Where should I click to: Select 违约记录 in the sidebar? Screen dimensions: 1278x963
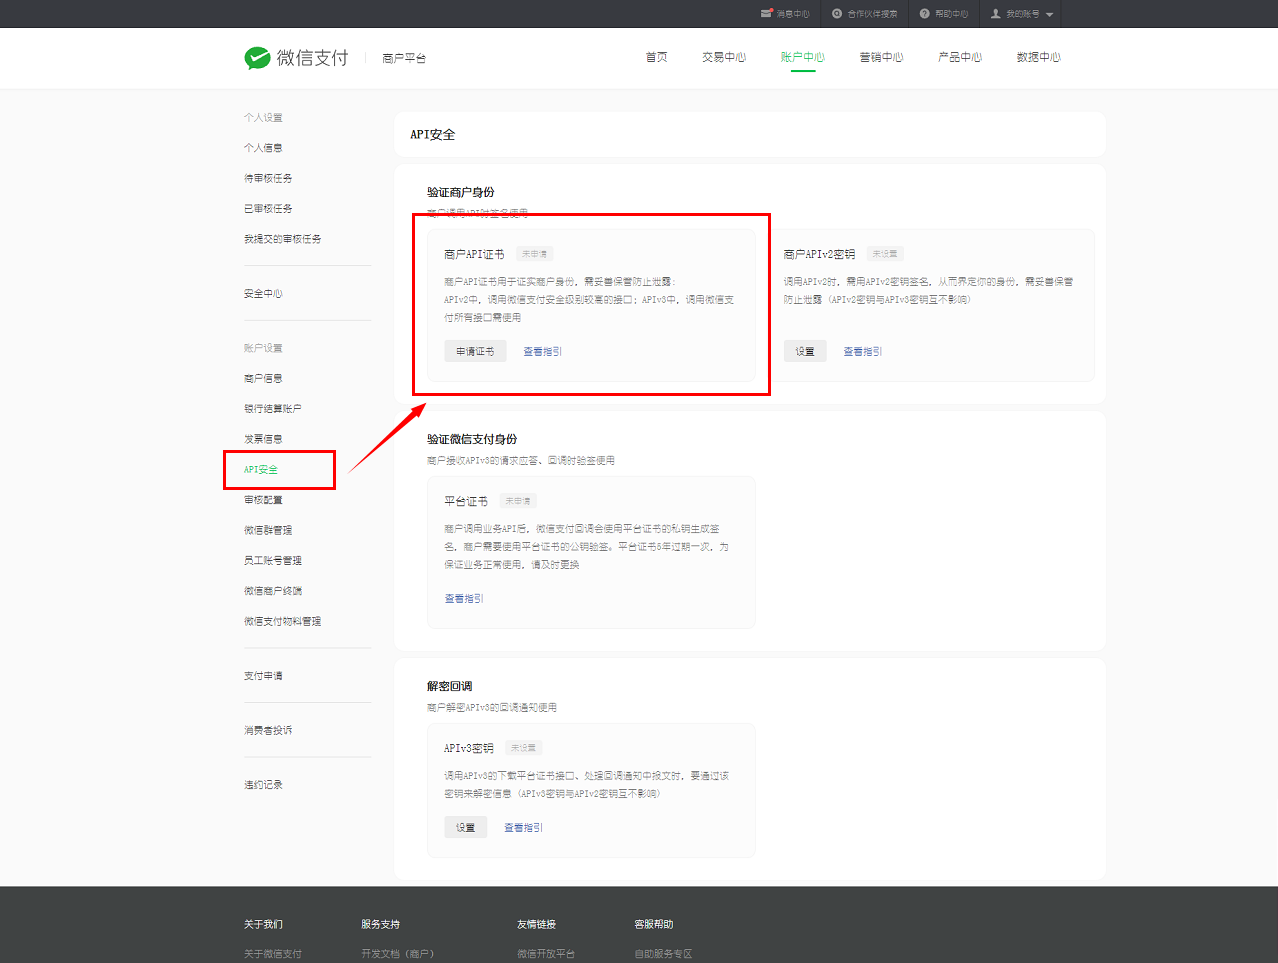(263, 785)
